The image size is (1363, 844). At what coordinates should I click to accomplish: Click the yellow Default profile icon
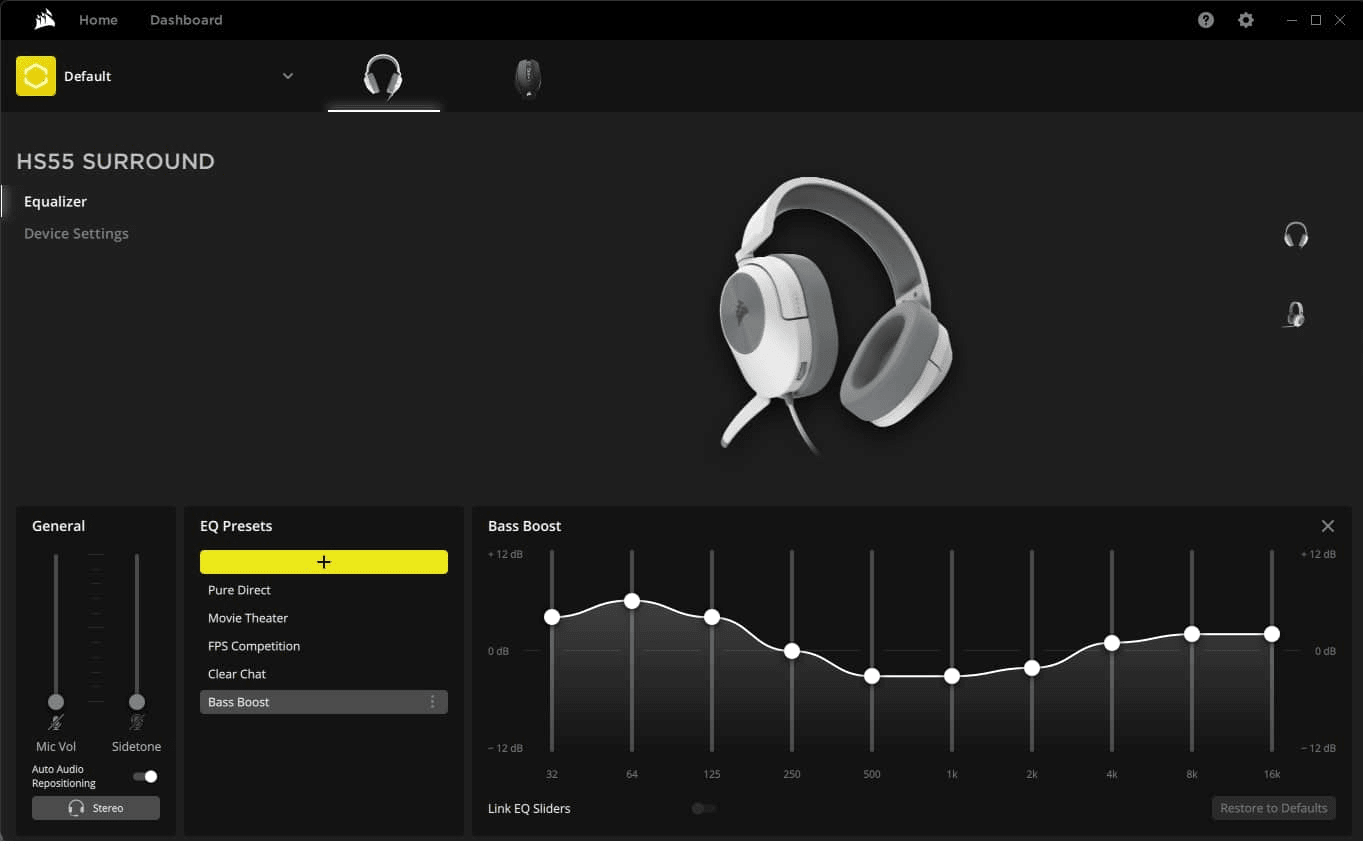[36, 76]
